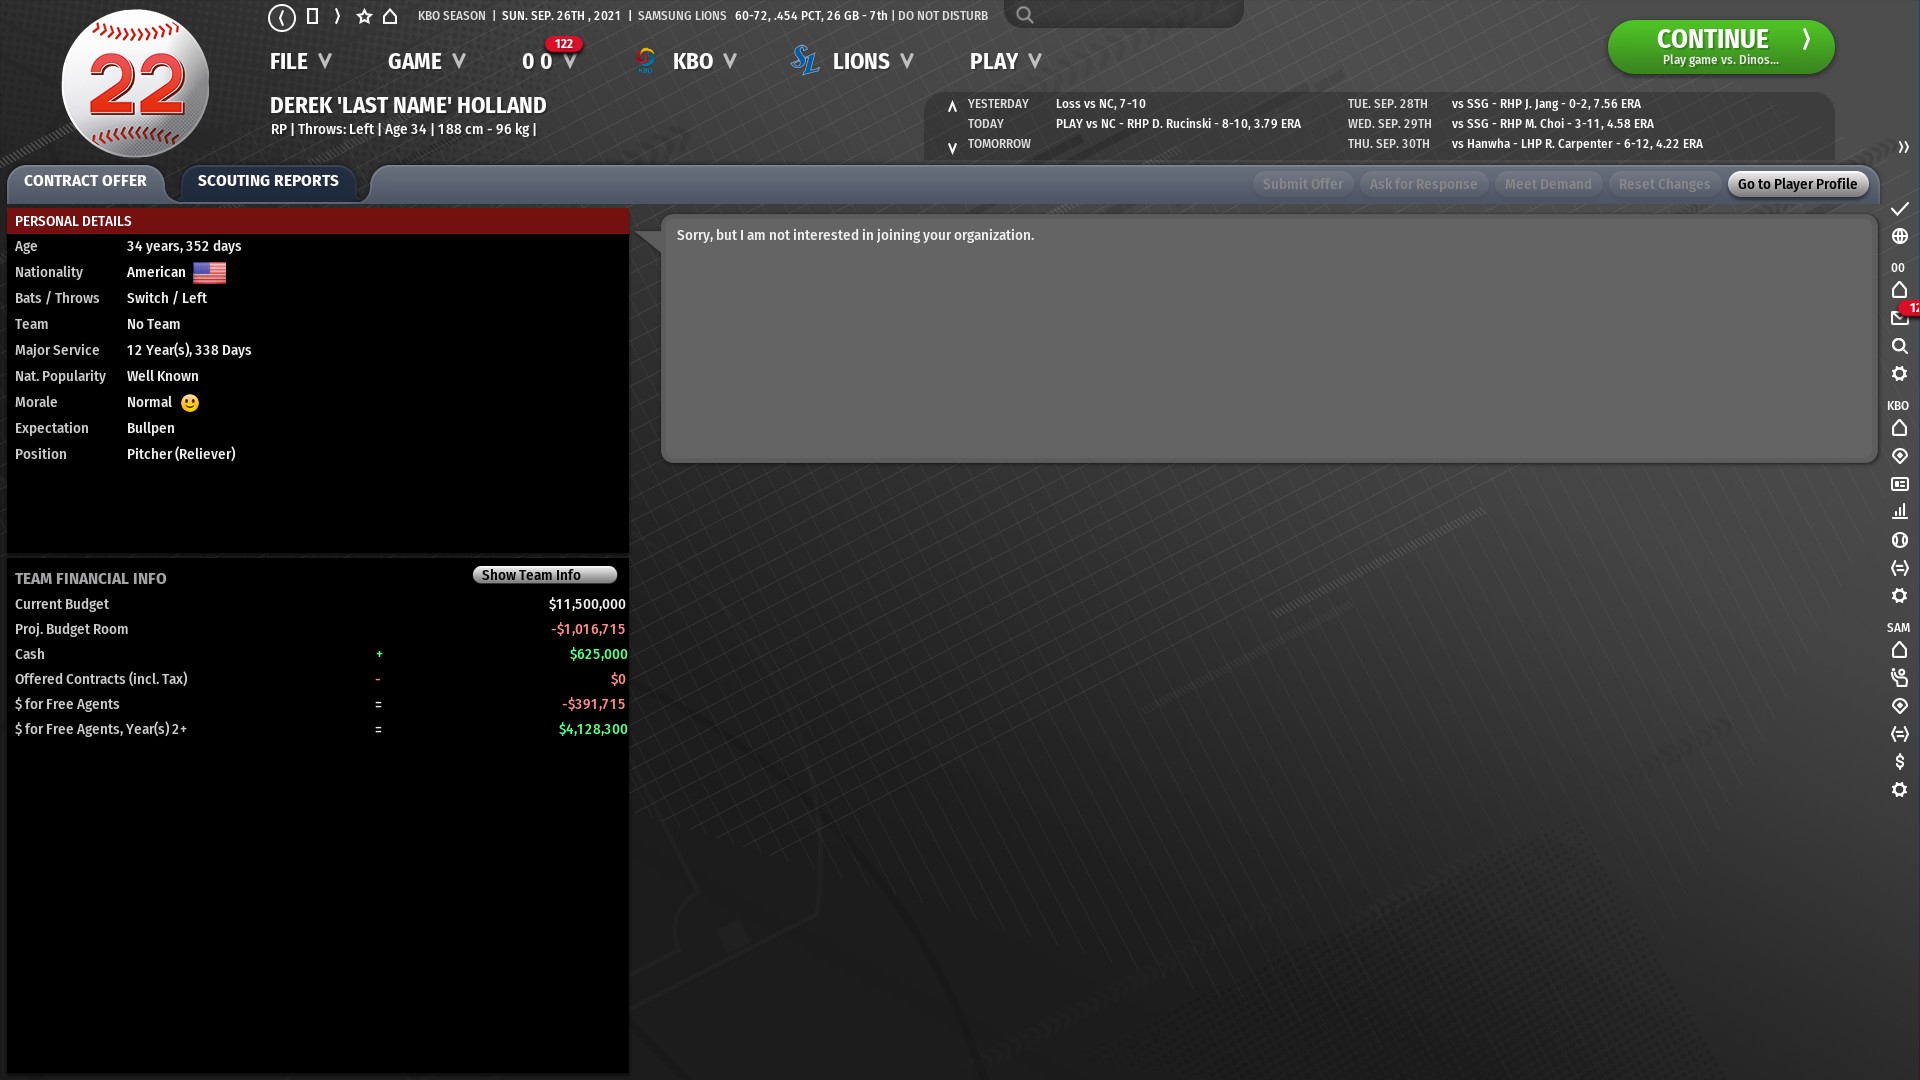Select the Contract Offer tab
The width and height of the screenshot is (1920, 1080).
pyautogui.click(x=85, y=181)
